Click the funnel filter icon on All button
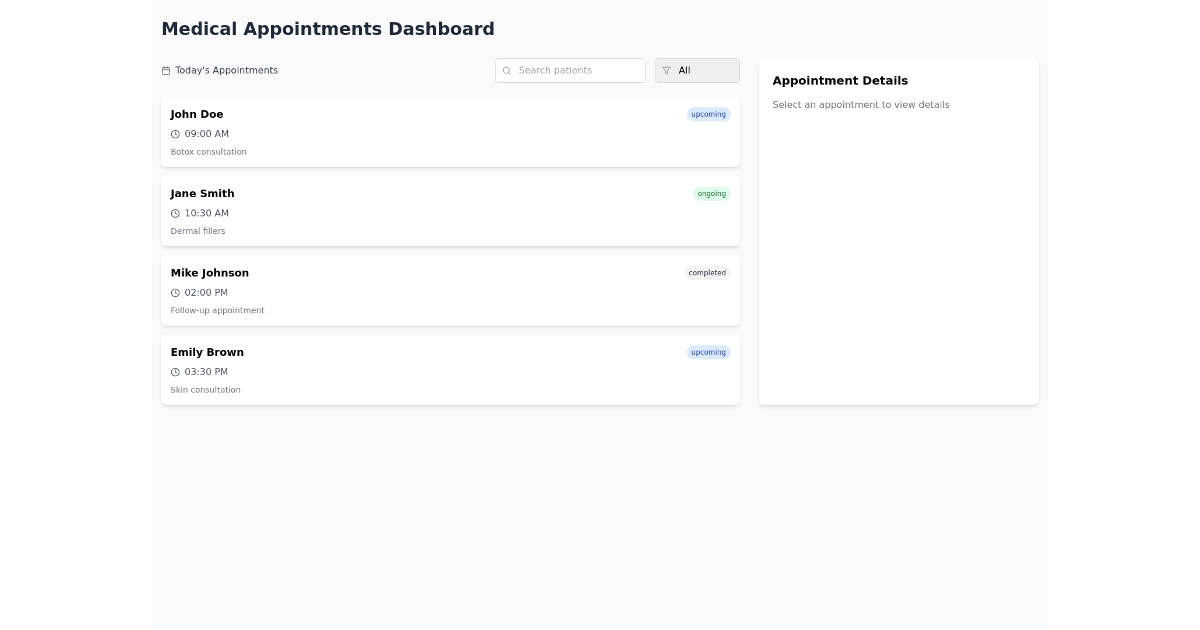Image resolution: width=1200 pixels, height=630 pixels. 666,70
